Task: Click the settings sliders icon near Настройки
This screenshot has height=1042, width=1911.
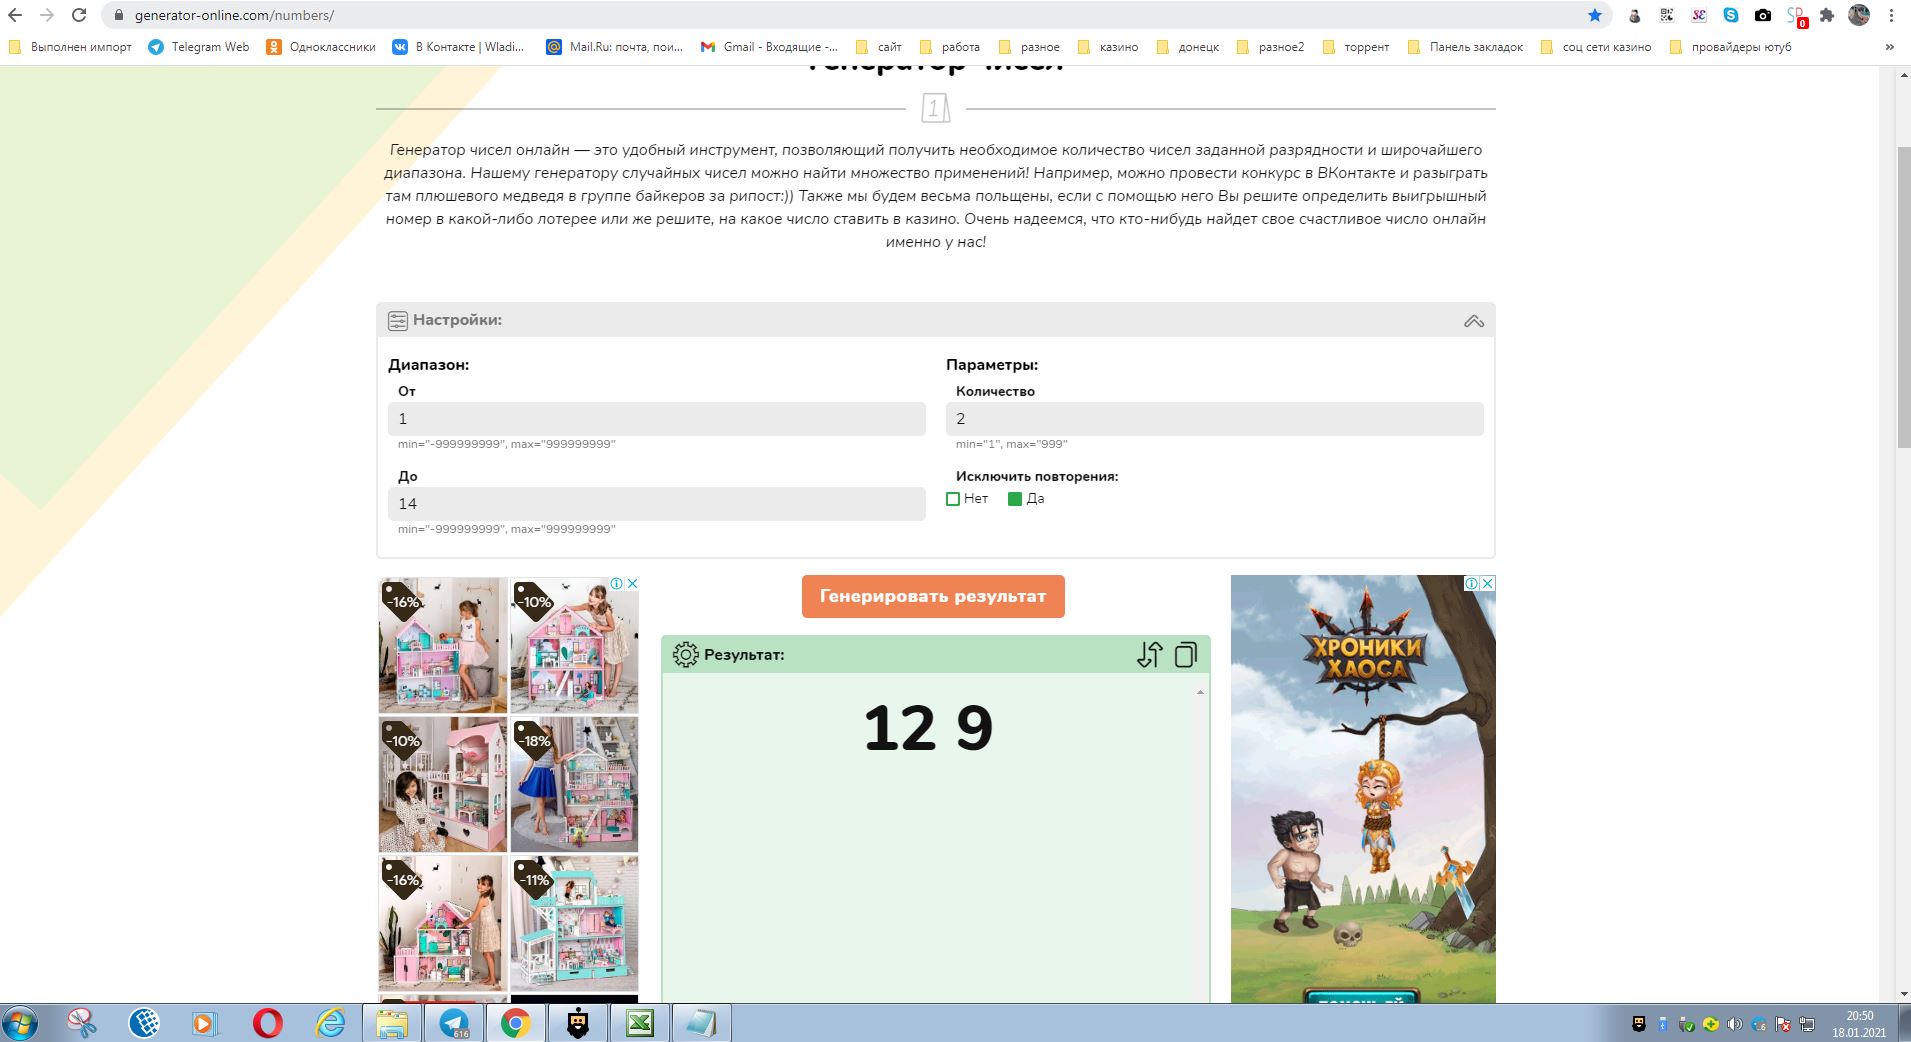Action: point(397,321)
